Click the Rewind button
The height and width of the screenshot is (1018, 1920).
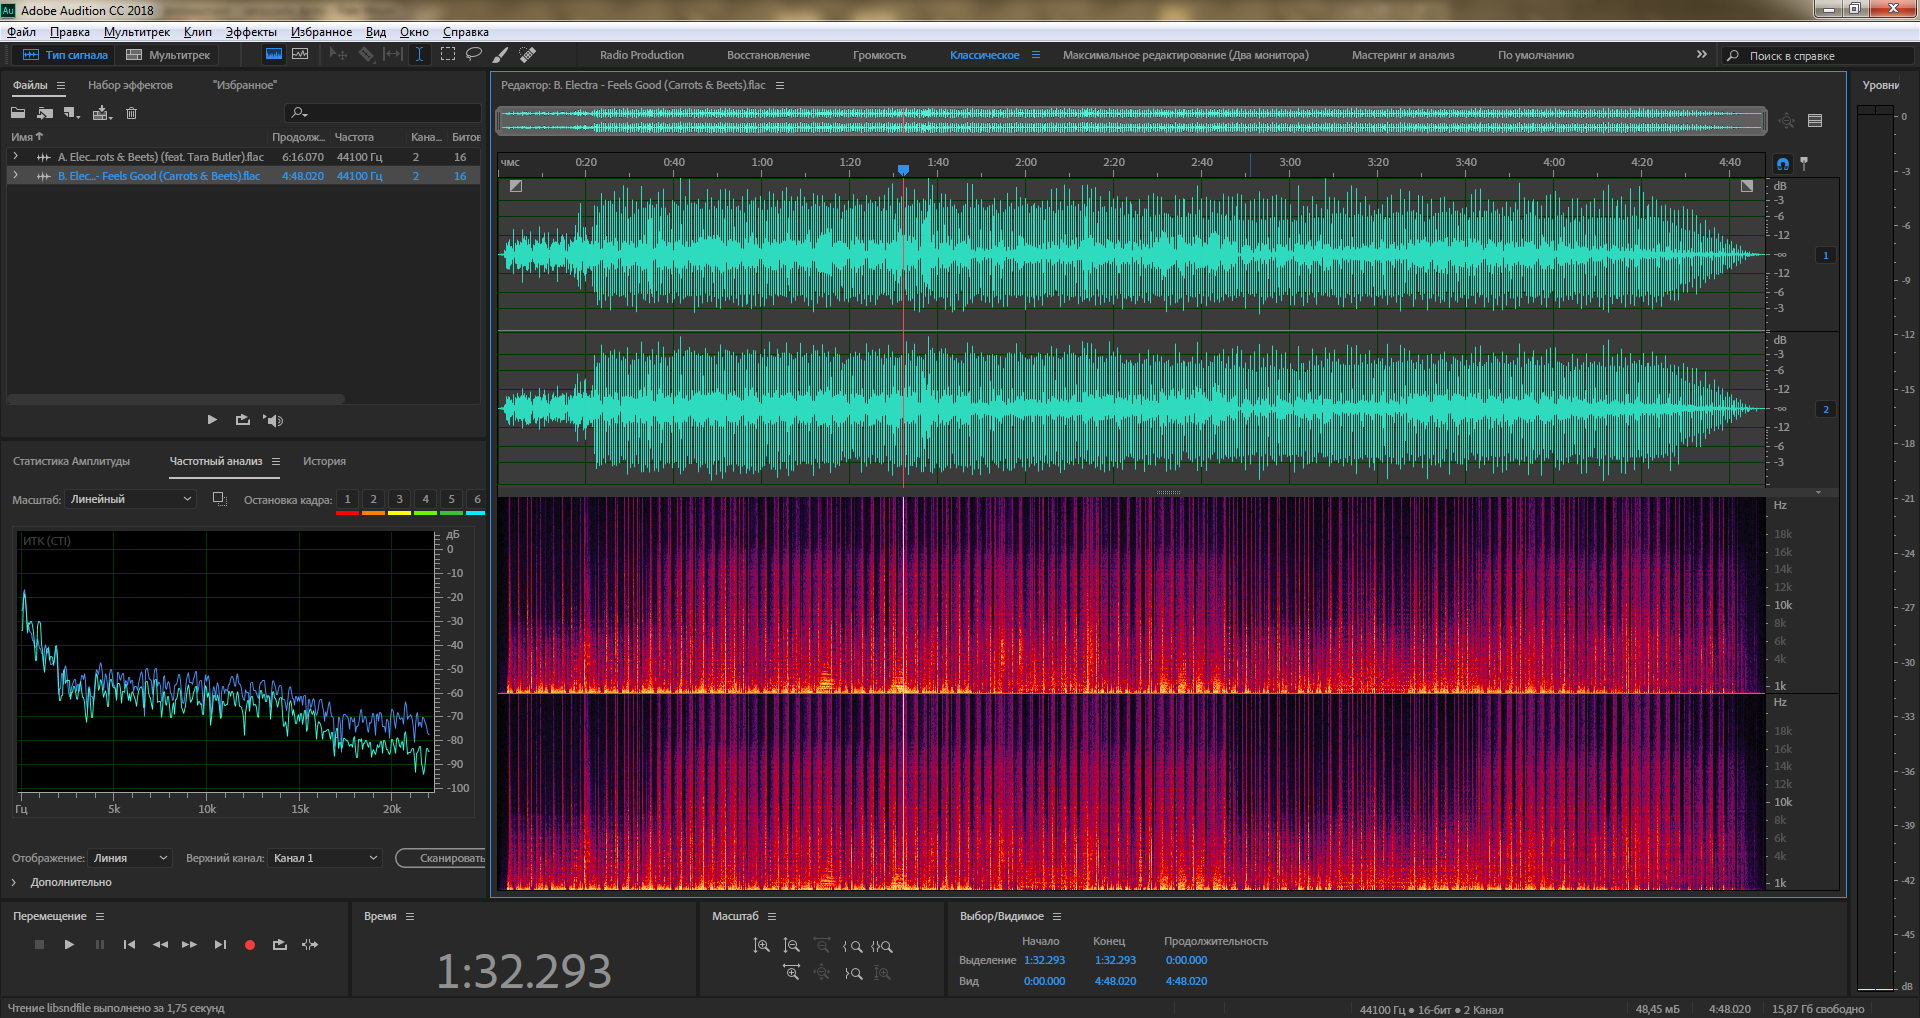click(160, 944)
